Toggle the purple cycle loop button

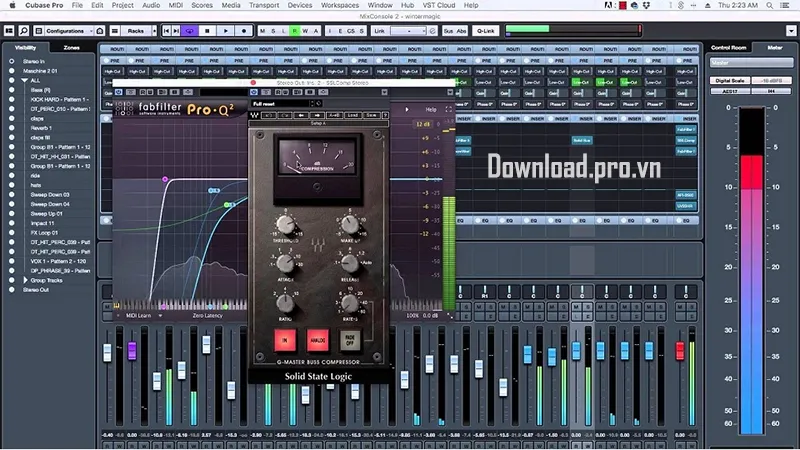coord(190,31)
